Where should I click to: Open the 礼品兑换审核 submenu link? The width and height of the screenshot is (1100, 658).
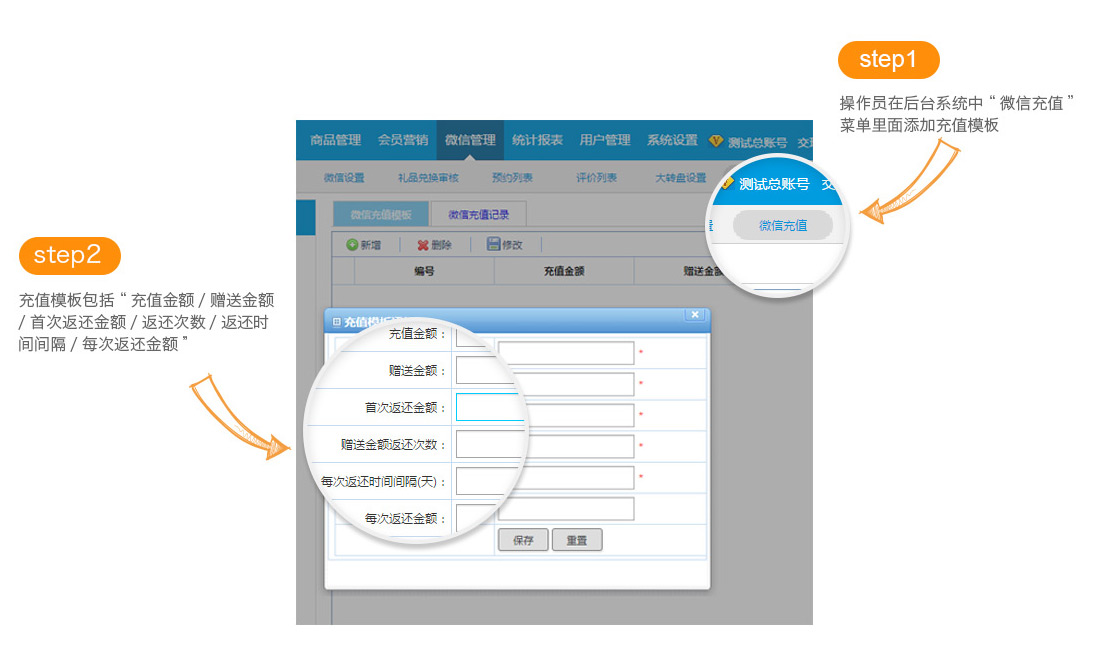click(x=428, y=178)
